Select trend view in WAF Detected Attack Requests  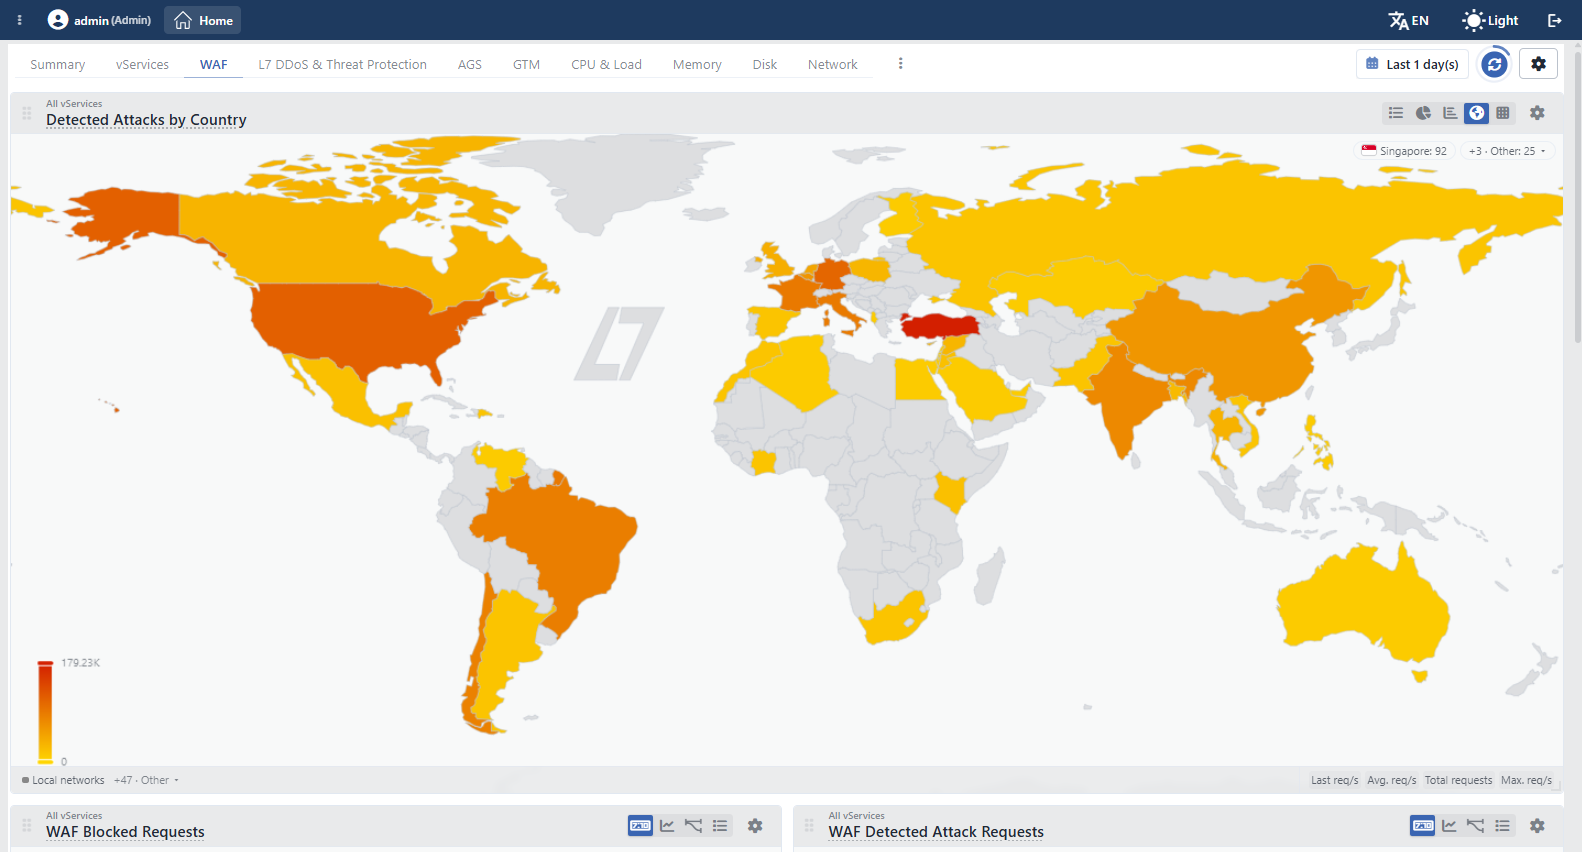1476,825
